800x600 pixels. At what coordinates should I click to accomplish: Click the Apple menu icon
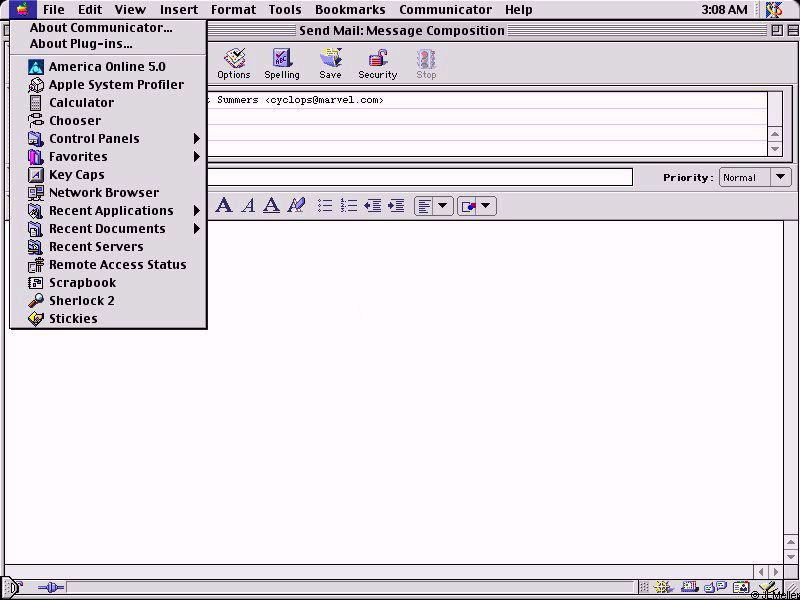tap(22, 10)
